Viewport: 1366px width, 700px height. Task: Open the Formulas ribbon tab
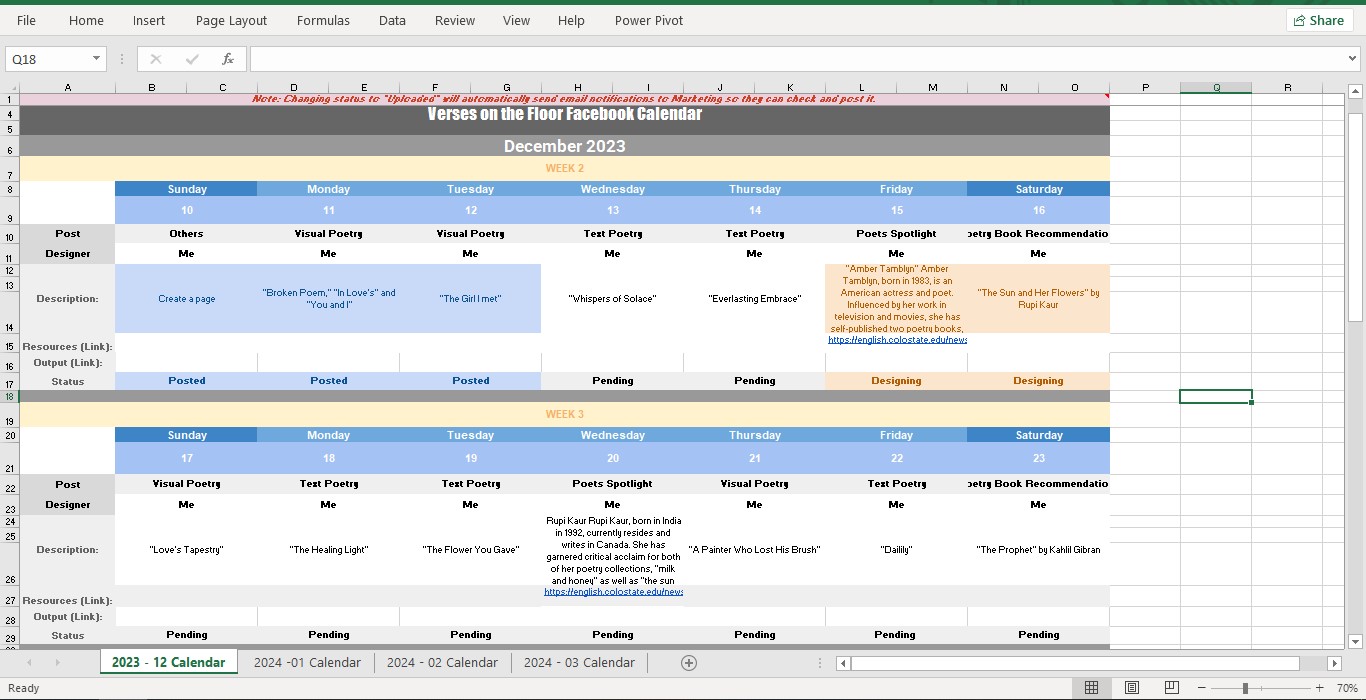tap(323, 20)
